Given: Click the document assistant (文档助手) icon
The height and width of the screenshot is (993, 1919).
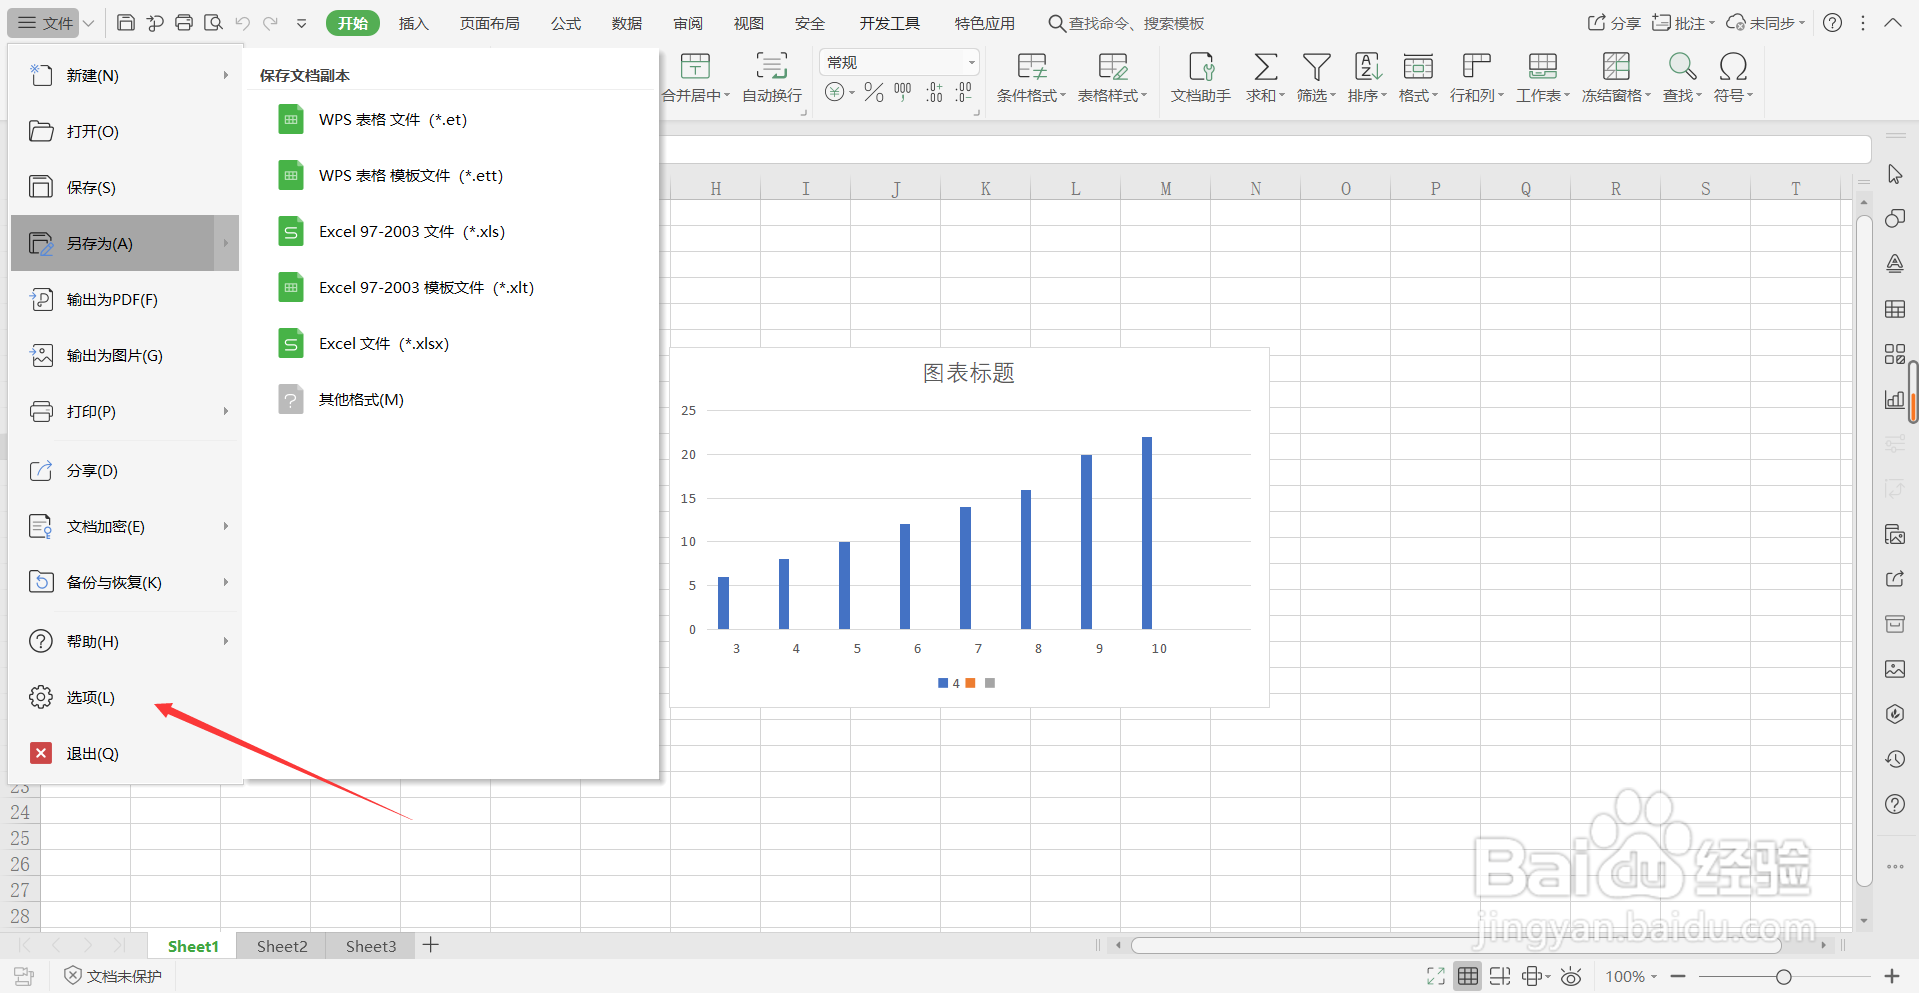Looking at the screenshot, I should click(1201, 67).
